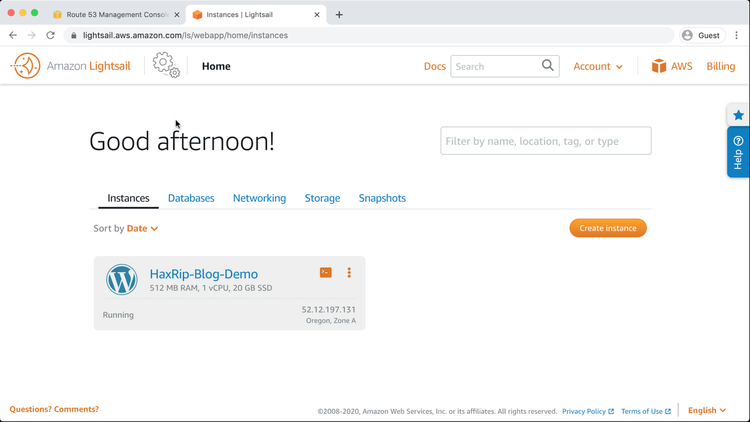The height and width of the screenshot is (422, 750).
Task: Click the instance filter input field
Action: tap(546, 141)
